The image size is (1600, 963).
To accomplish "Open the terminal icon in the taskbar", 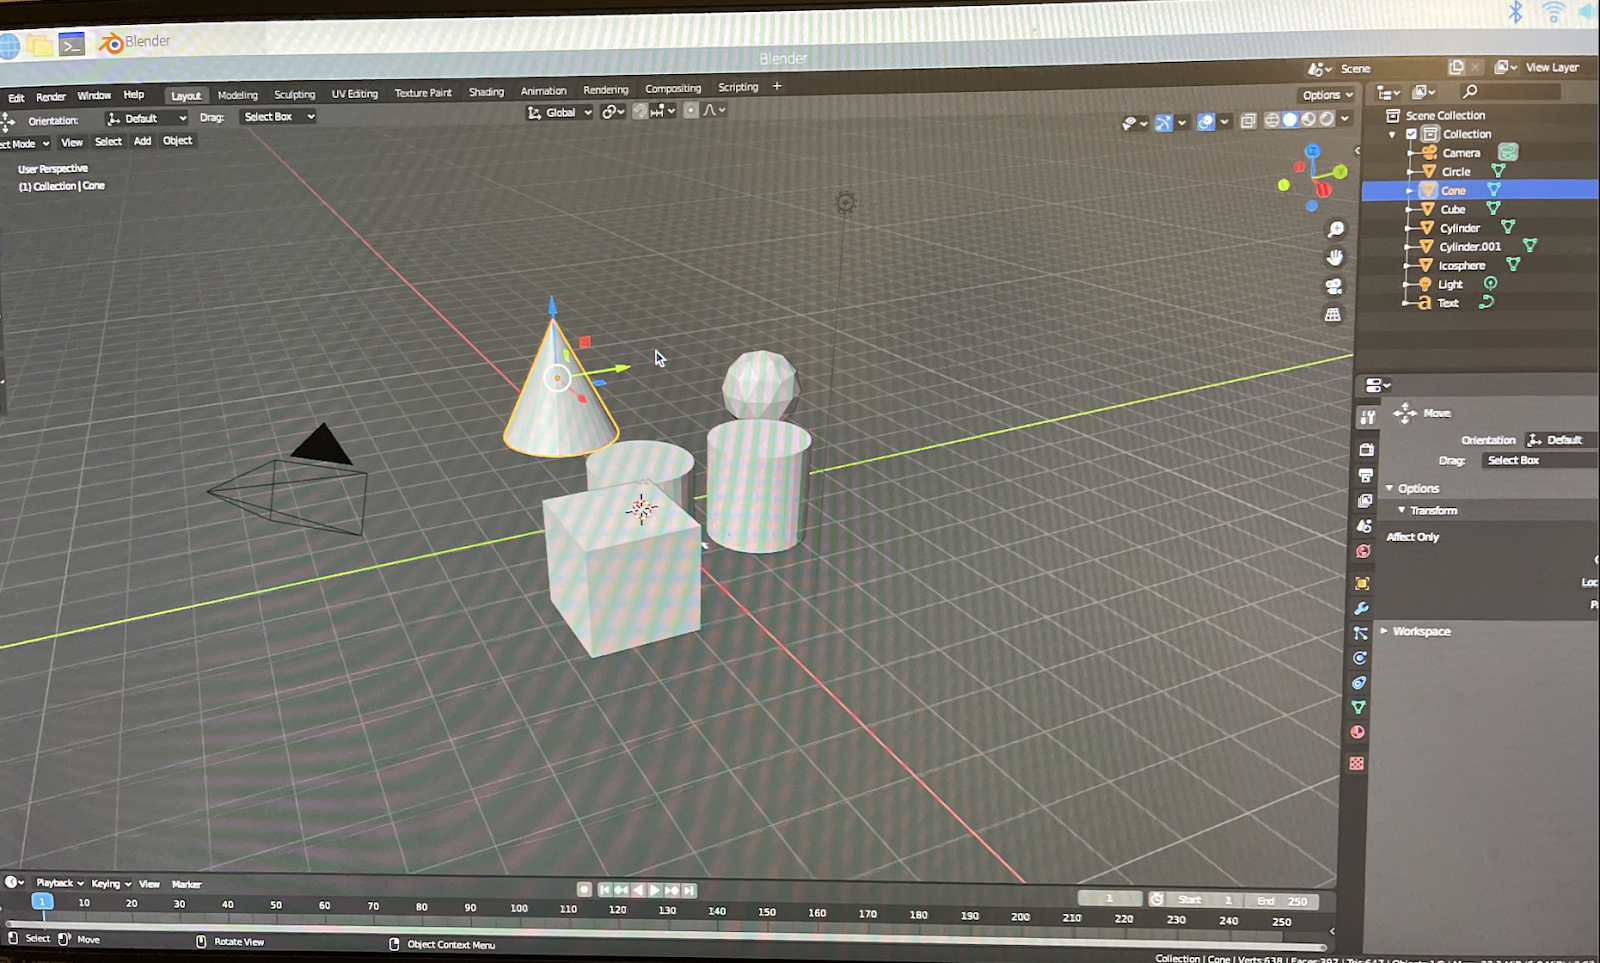I will pyautogui.click(x=72, y=44).
